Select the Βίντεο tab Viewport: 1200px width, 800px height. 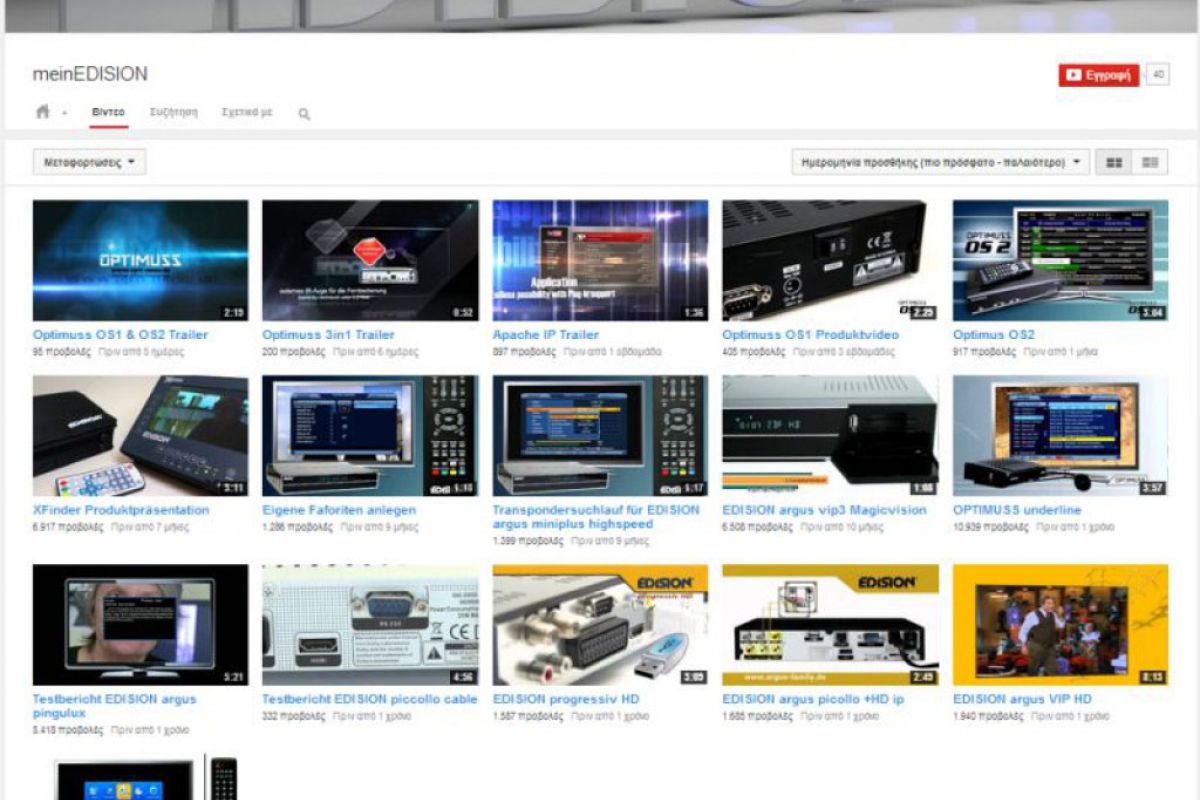click(x=110, y=113)
